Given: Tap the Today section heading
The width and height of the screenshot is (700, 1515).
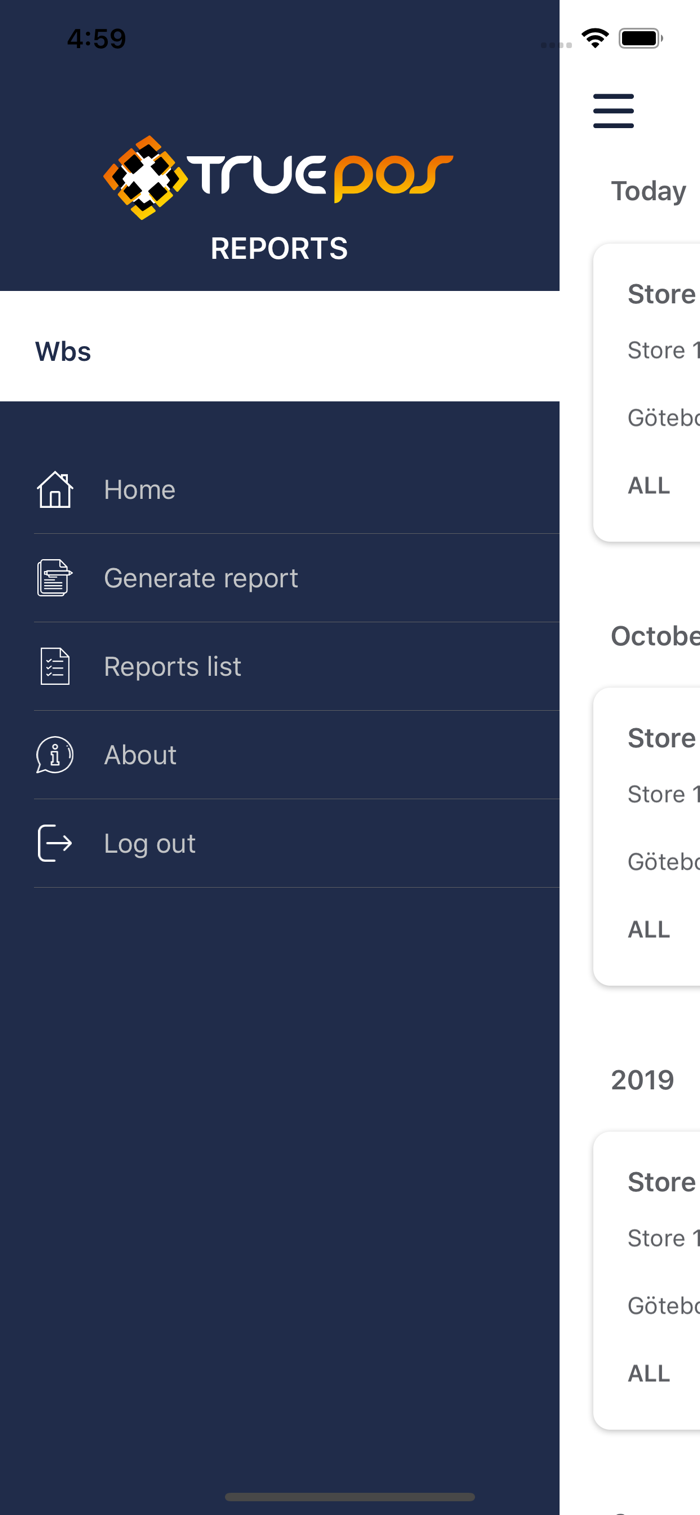Looking at the screenshot, I should tap(649, 191).
